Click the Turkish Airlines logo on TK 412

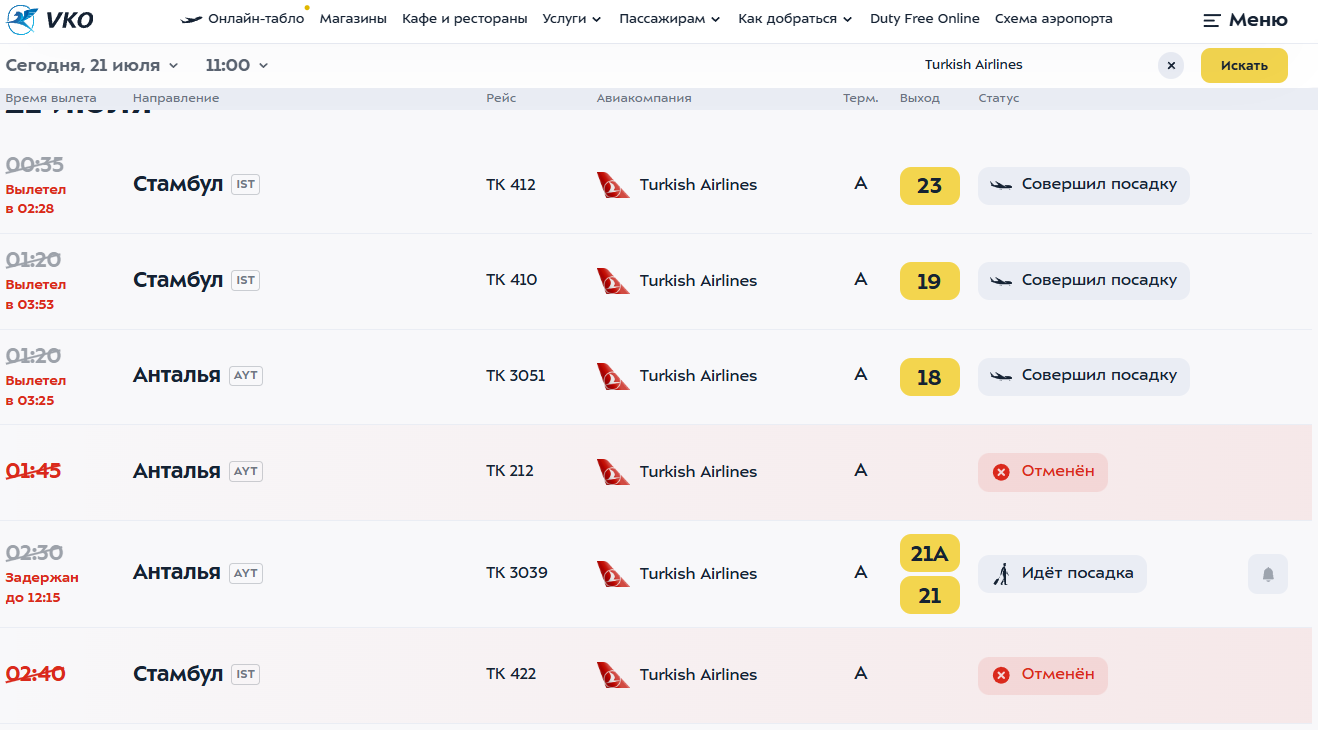coord(613,185)
